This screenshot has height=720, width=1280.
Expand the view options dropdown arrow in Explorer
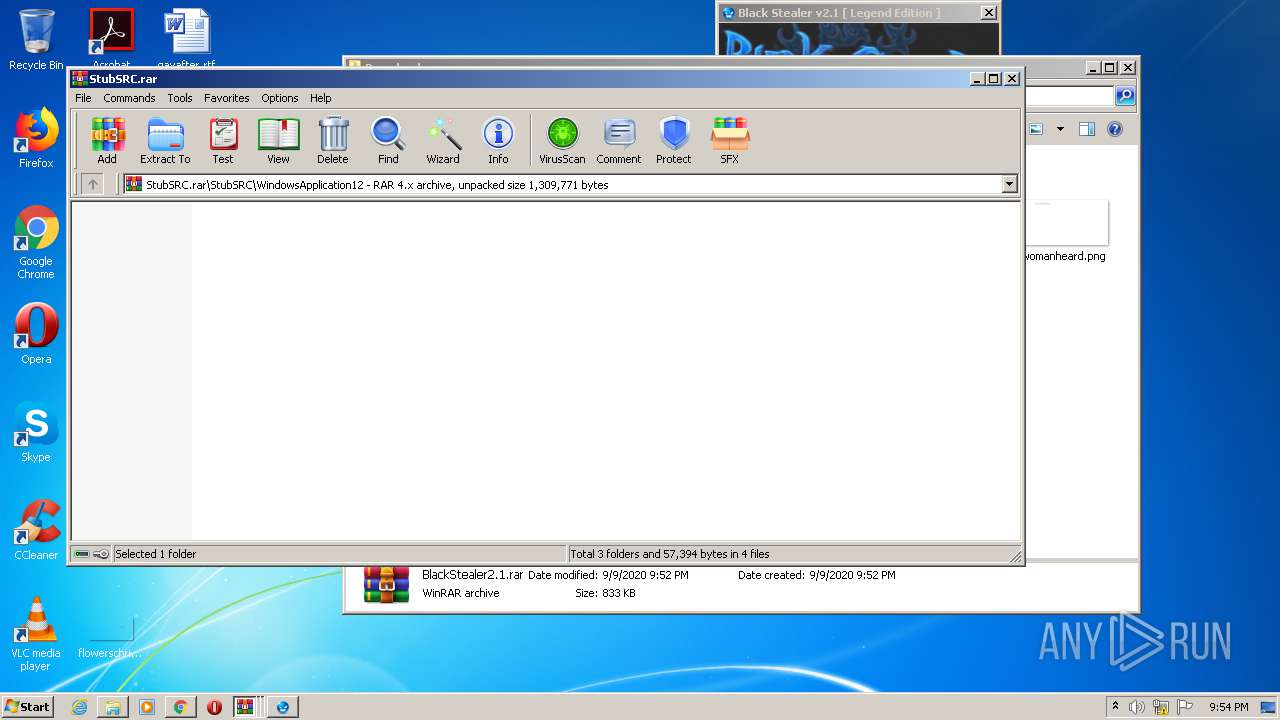(x=1060, y=129)
